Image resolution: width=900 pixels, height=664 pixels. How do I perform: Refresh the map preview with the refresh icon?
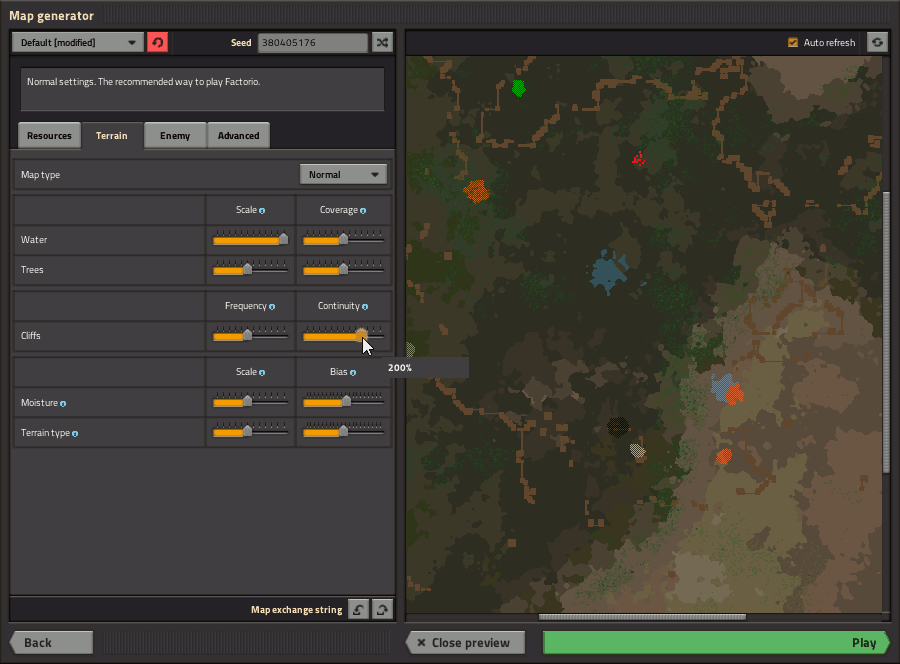coord(877,42)
